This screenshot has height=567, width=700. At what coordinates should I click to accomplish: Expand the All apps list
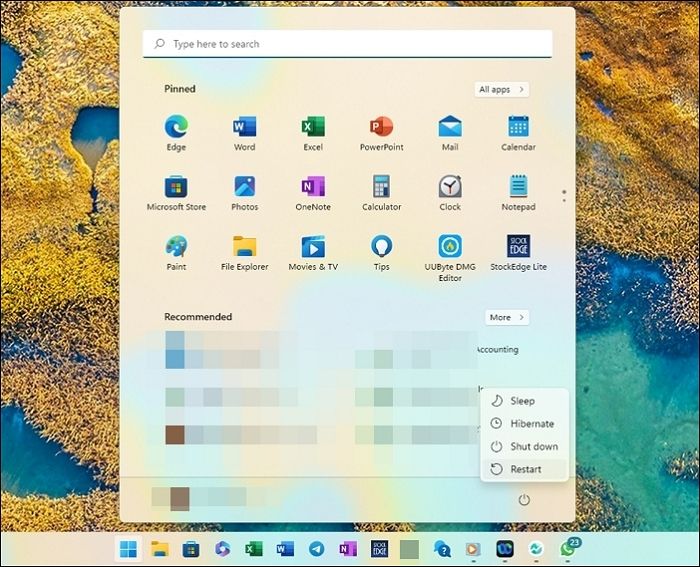(501, 89)
